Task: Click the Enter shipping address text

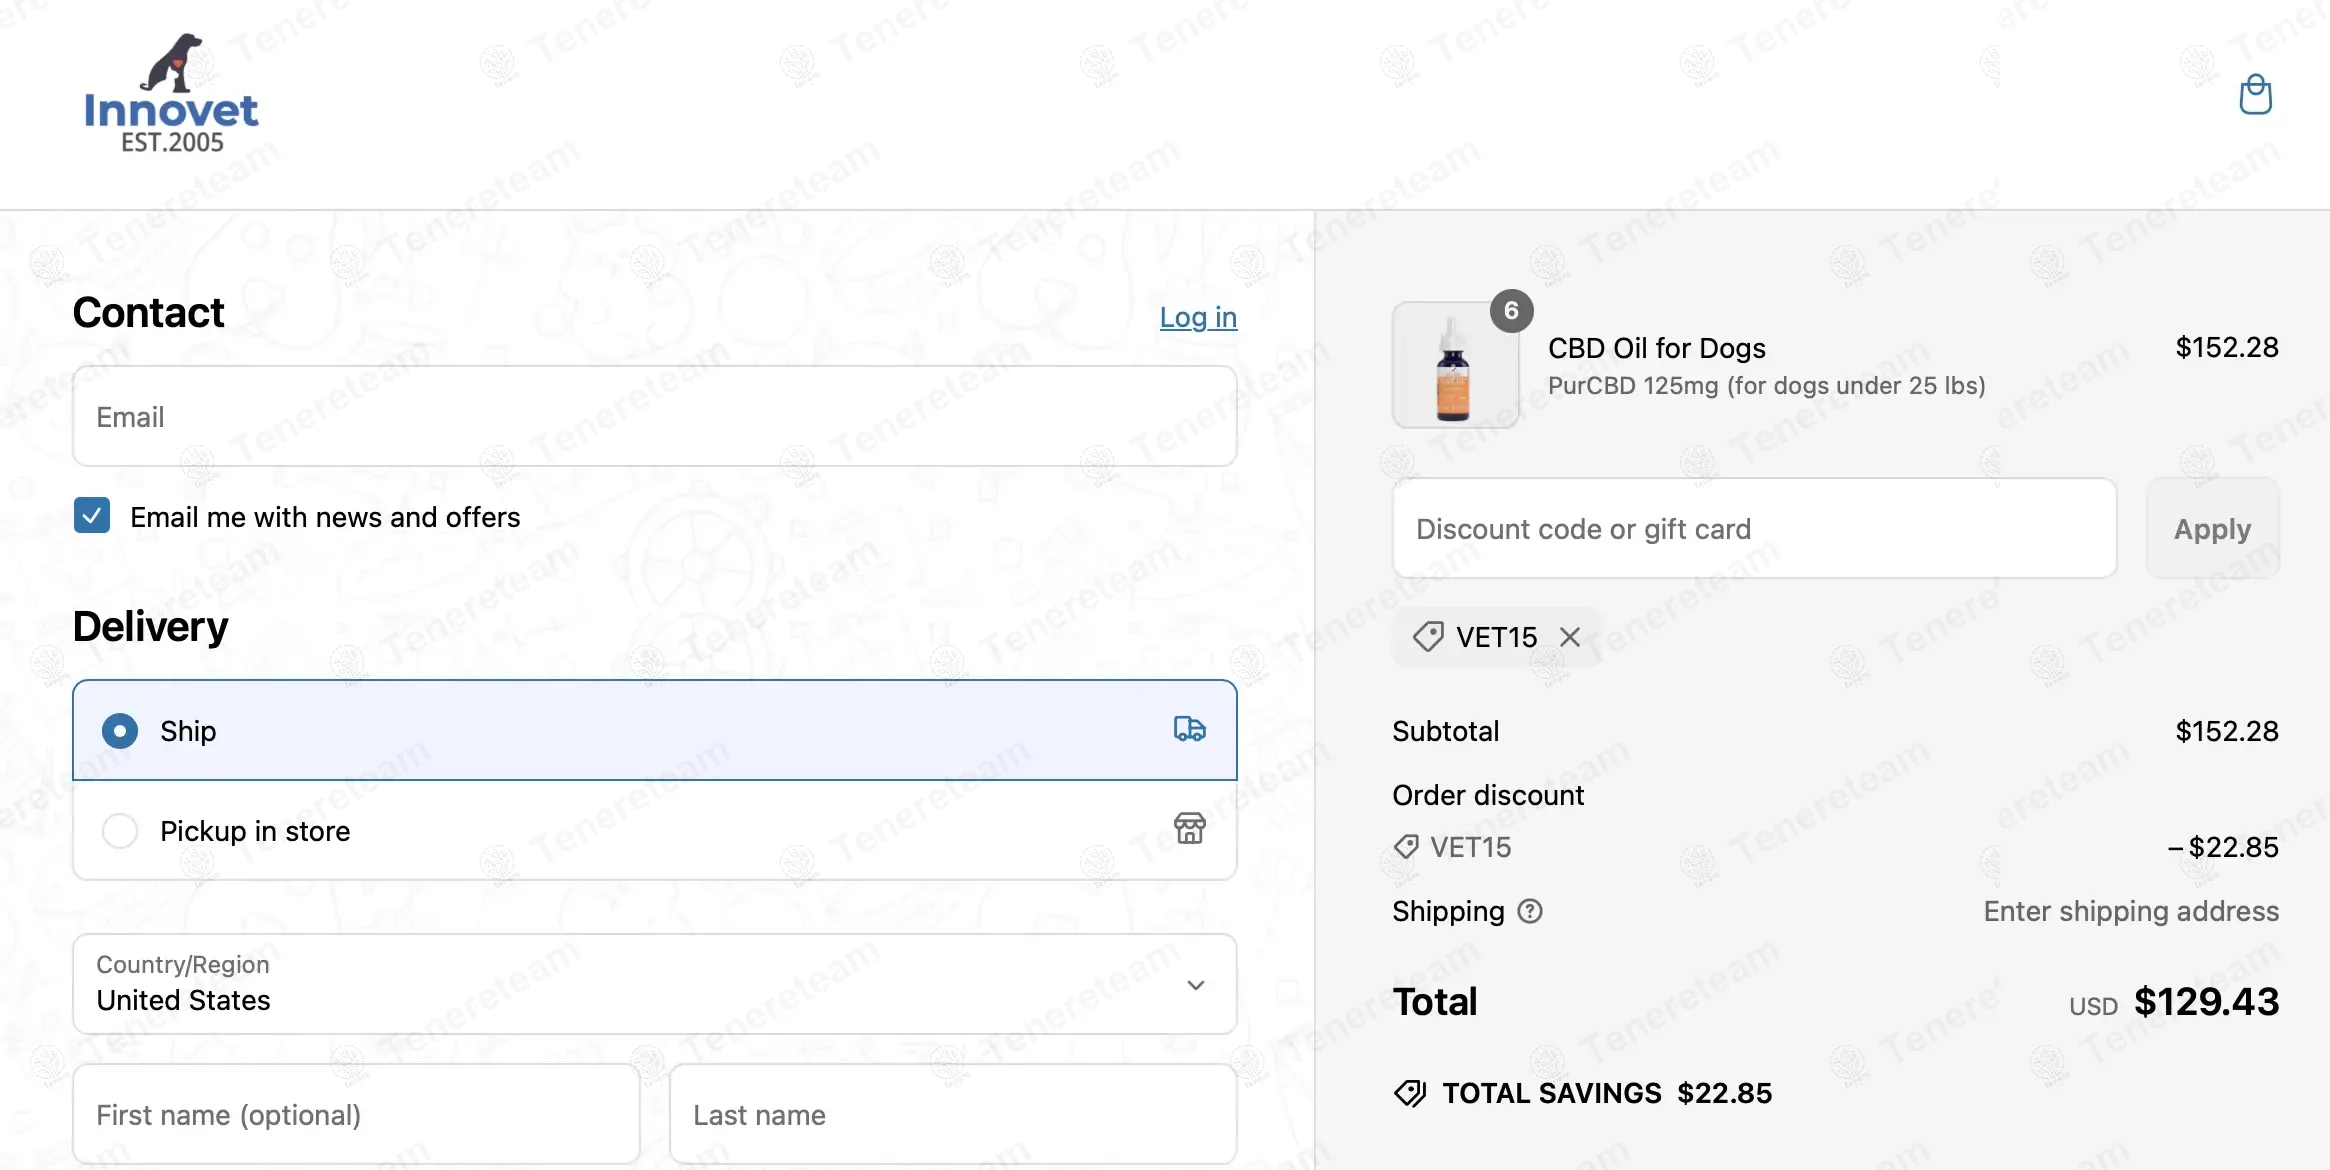Action: pos(2132,911)
